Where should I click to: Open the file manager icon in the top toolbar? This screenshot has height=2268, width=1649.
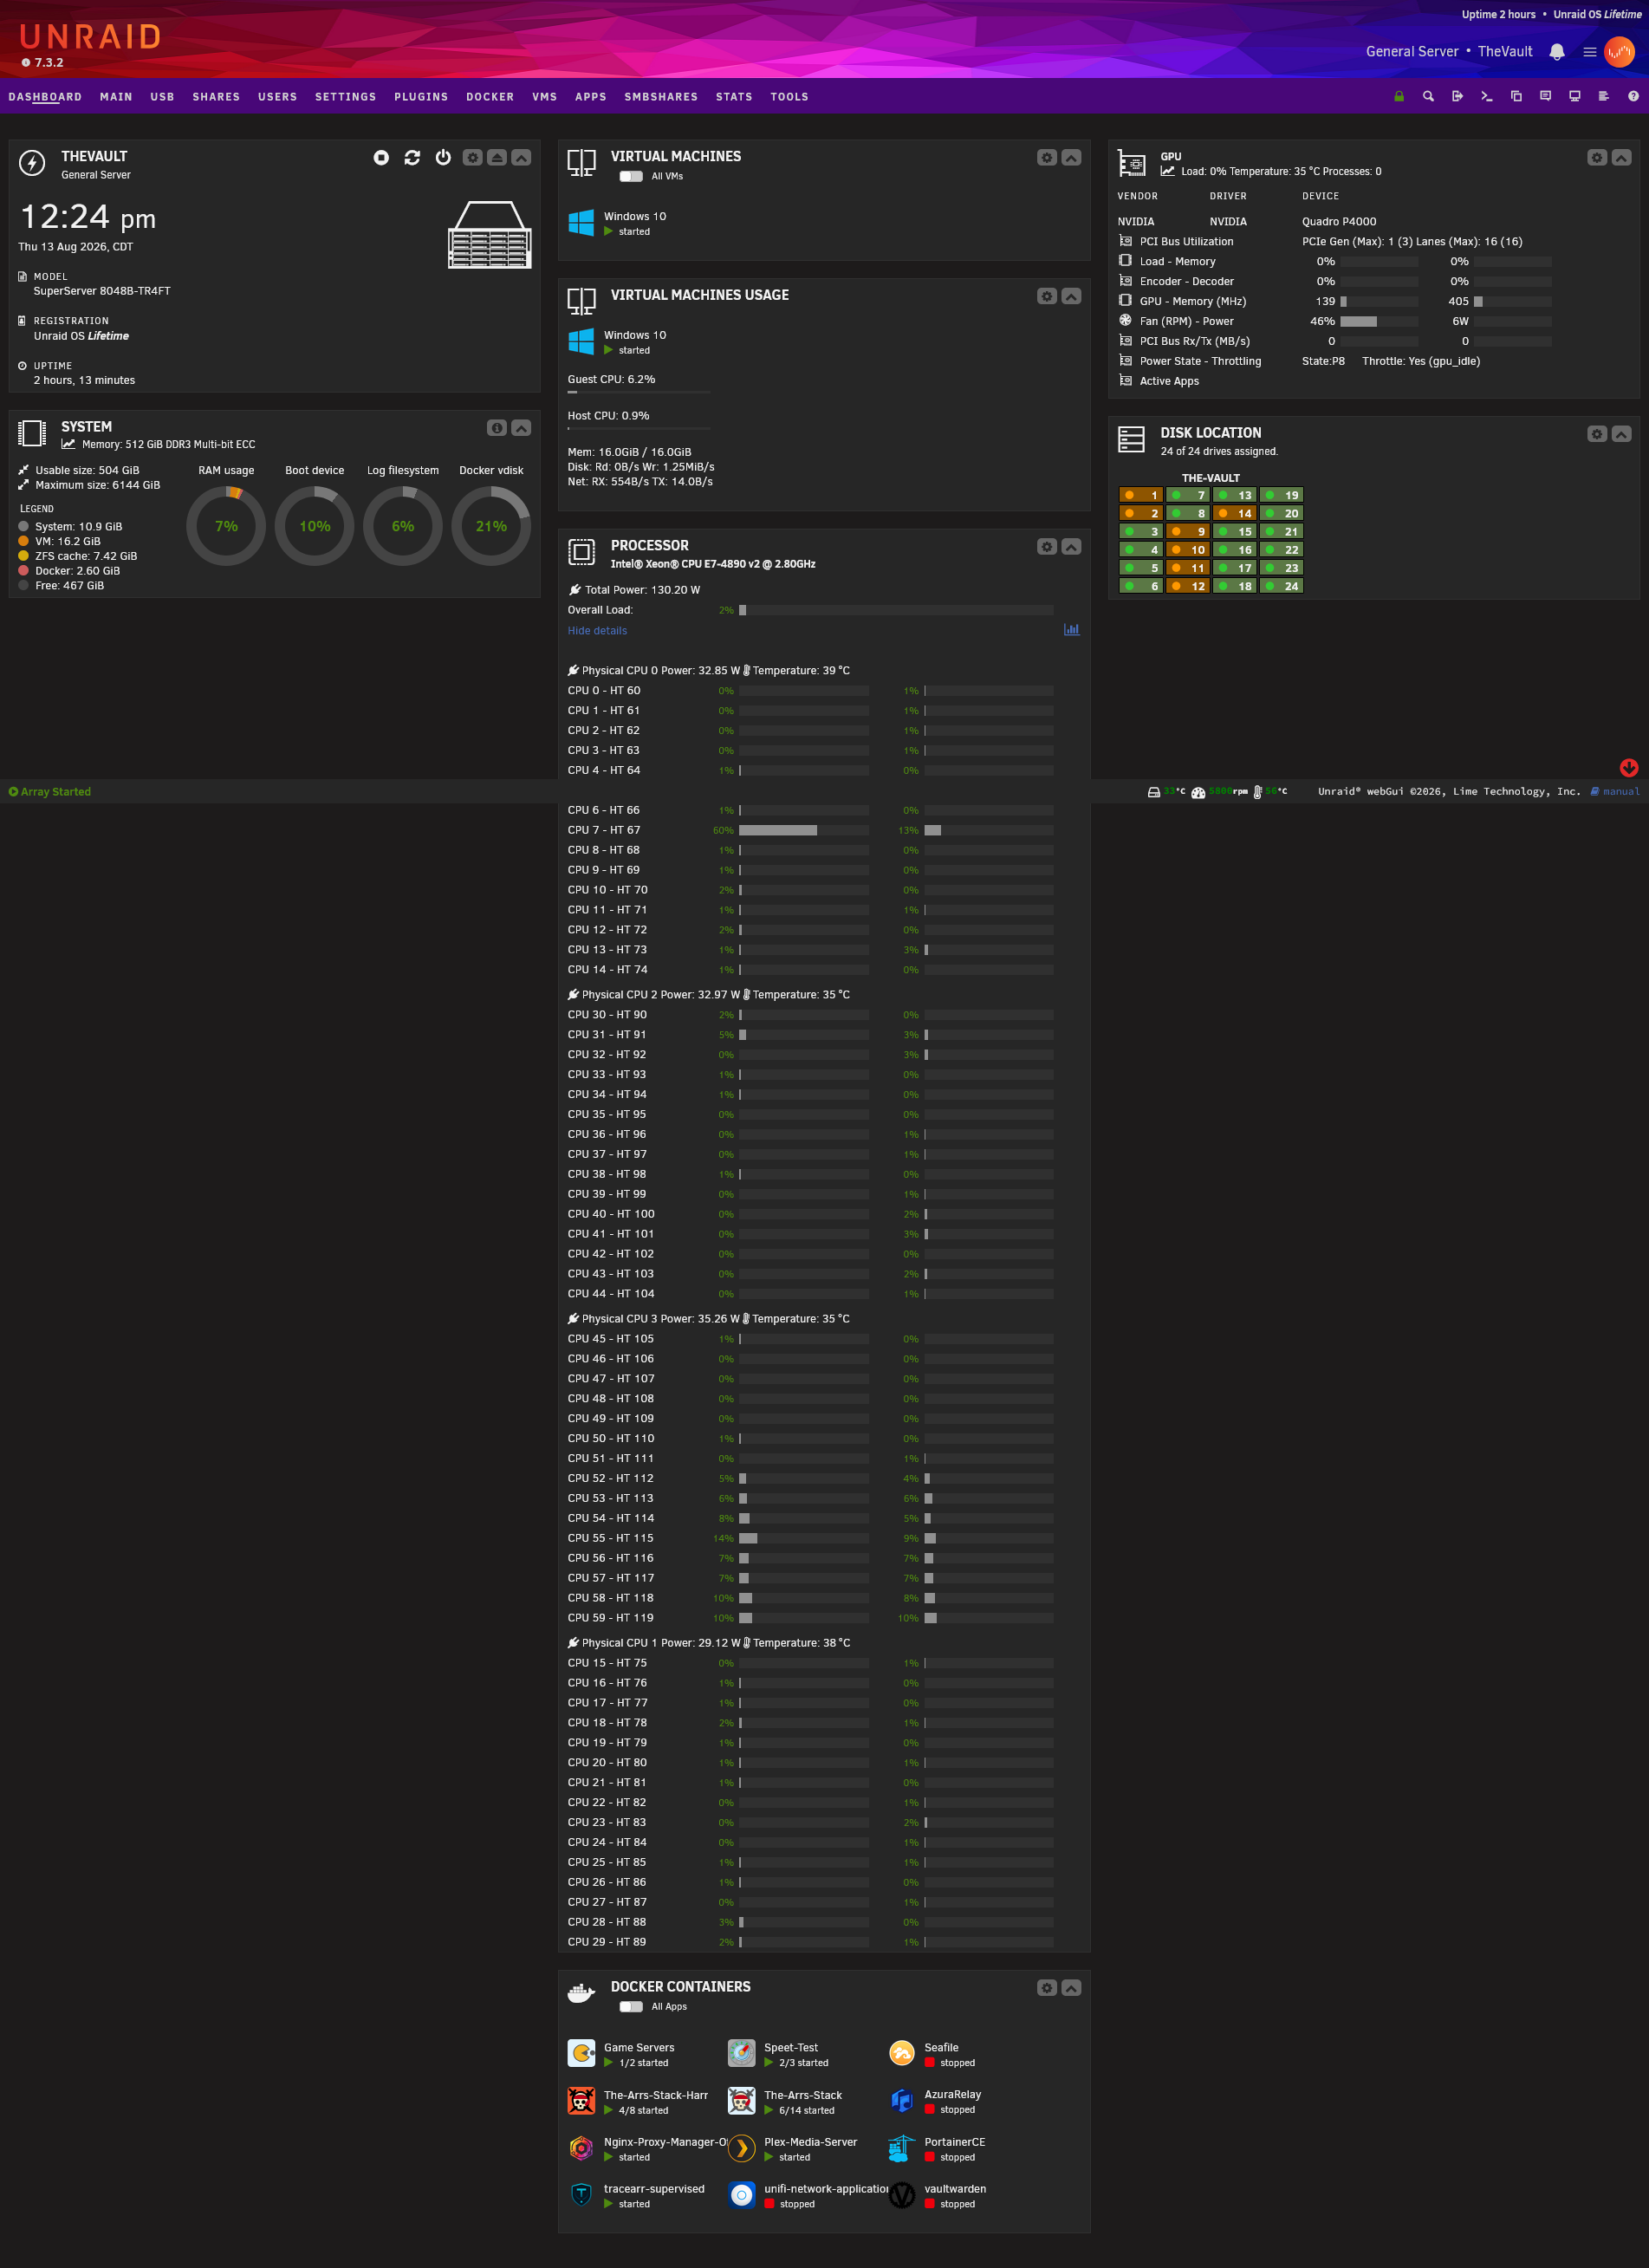(x=1516, y=97)
